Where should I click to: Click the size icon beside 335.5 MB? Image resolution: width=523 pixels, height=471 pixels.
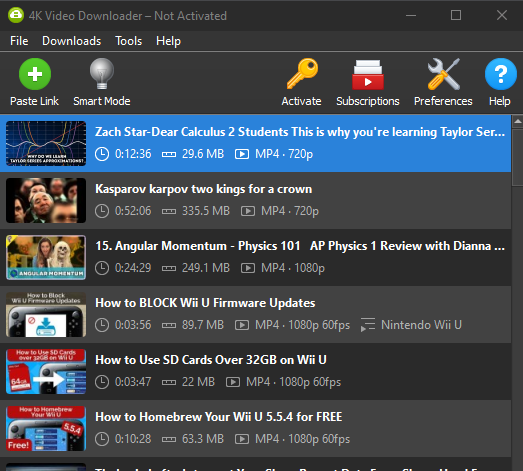pos(169,211)
